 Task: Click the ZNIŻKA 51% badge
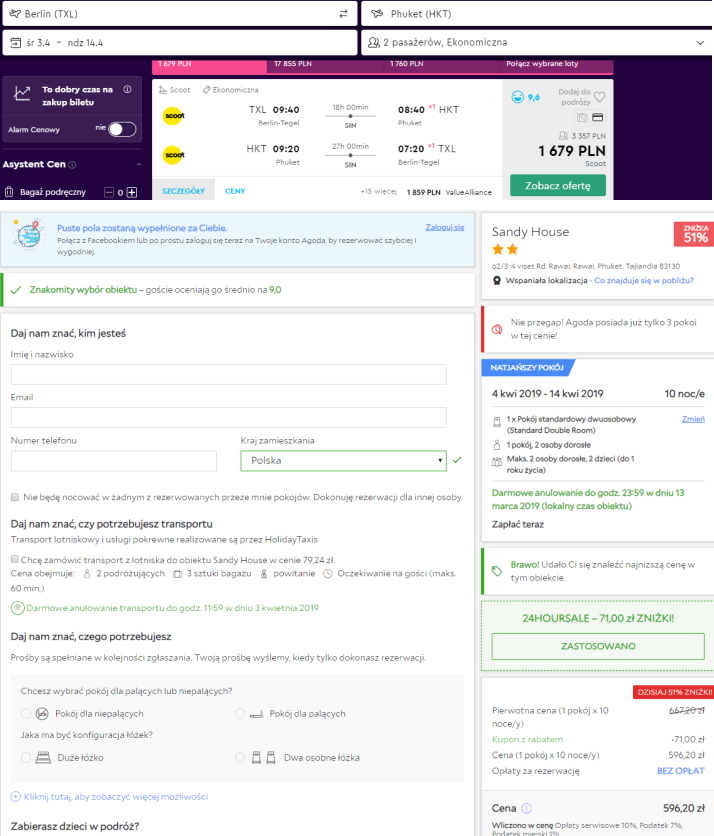(695, 234)
